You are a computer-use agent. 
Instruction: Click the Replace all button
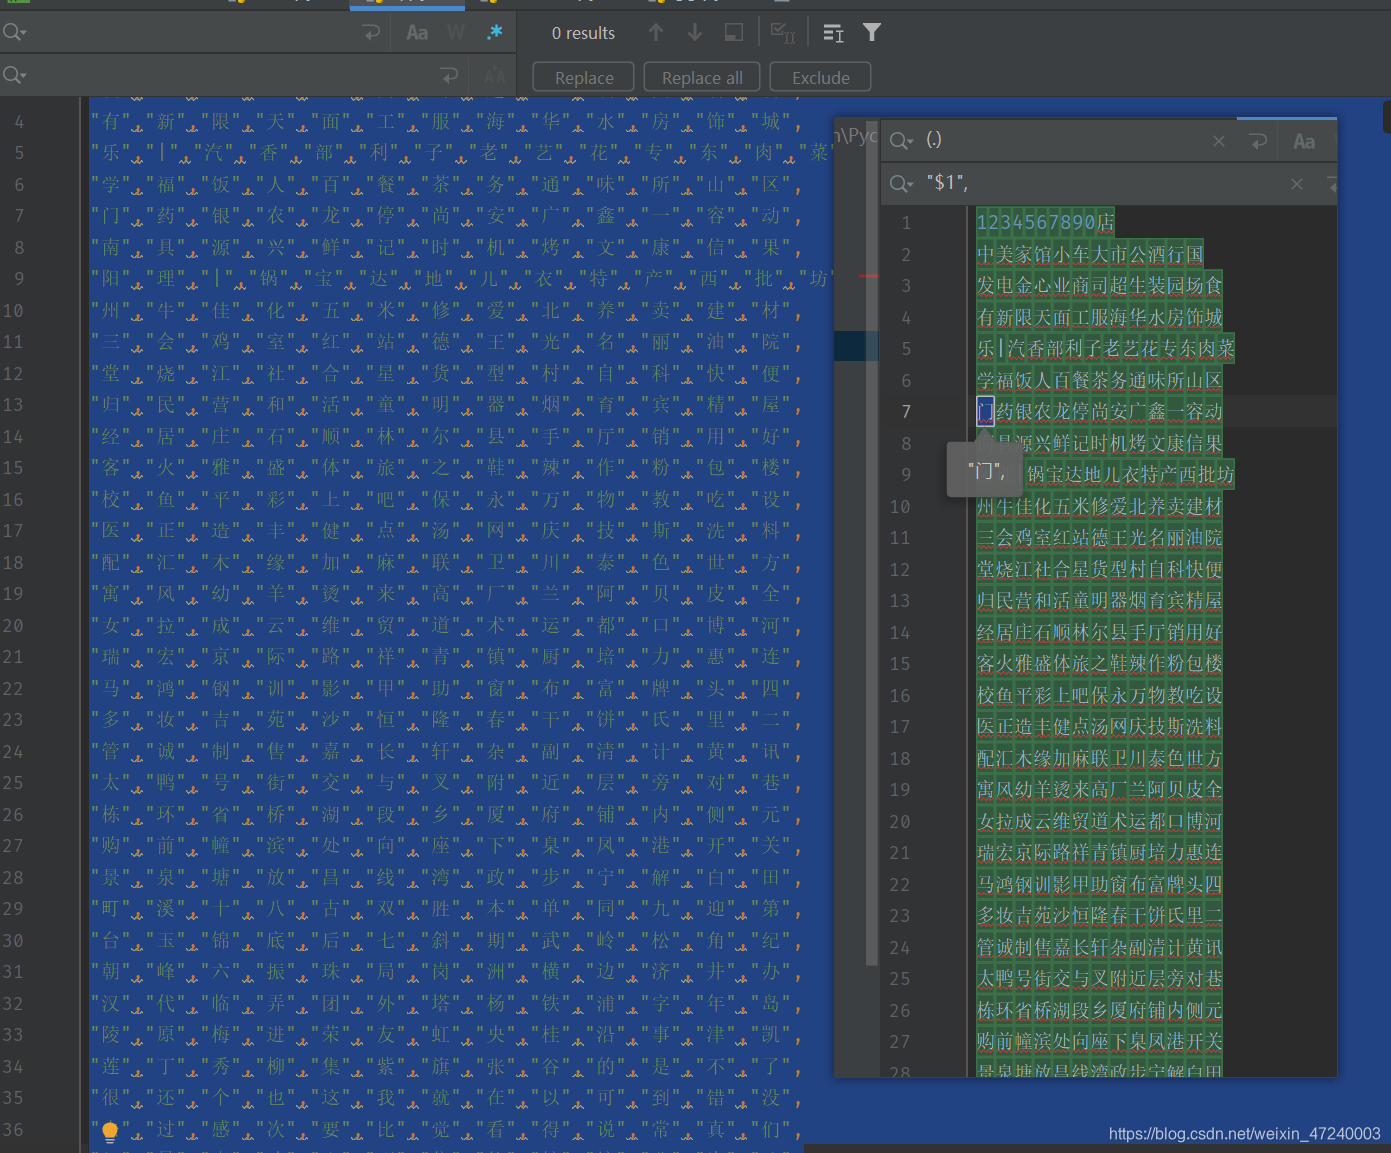tap(702, 77)
